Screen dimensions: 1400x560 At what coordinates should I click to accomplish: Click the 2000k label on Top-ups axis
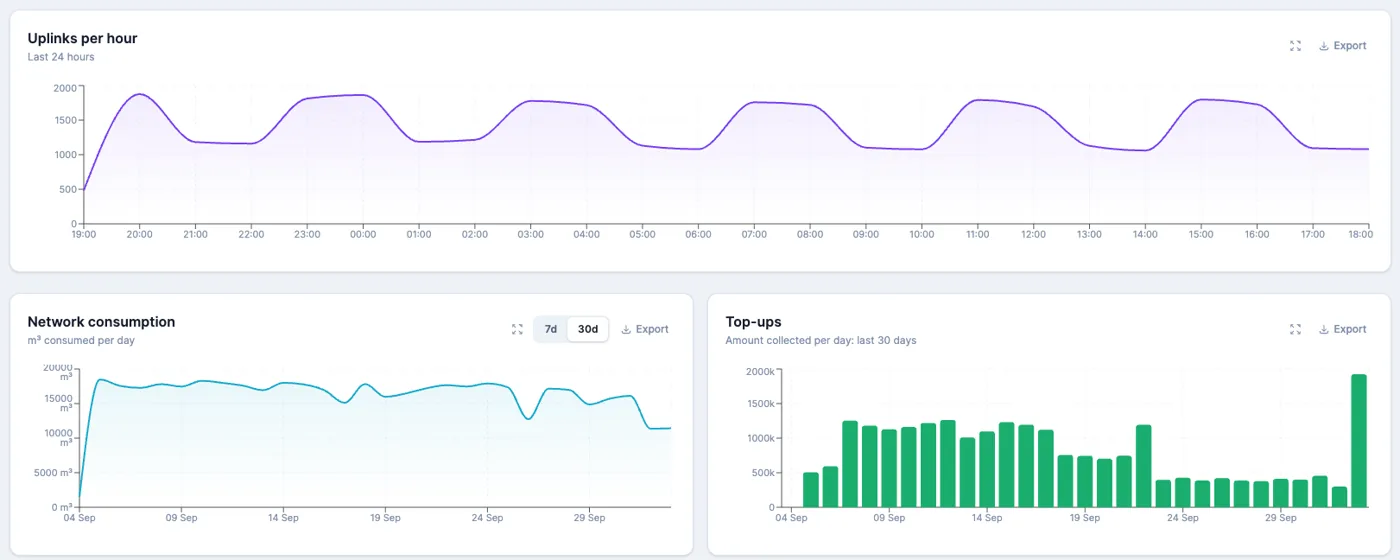tap(760, 371)
